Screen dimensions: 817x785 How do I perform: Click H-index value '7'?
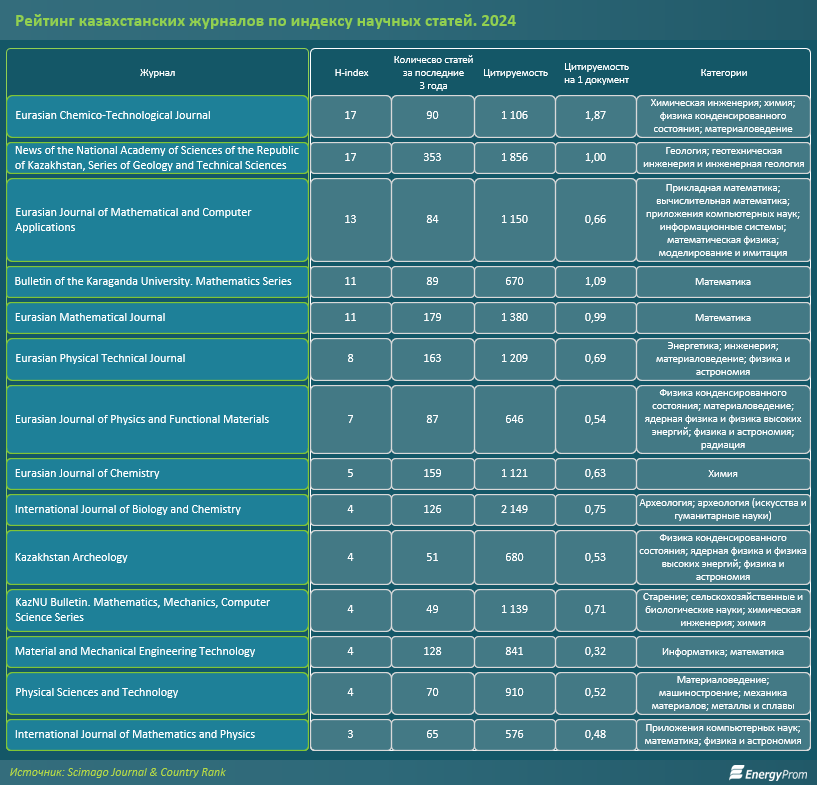(x=351, y=419)
